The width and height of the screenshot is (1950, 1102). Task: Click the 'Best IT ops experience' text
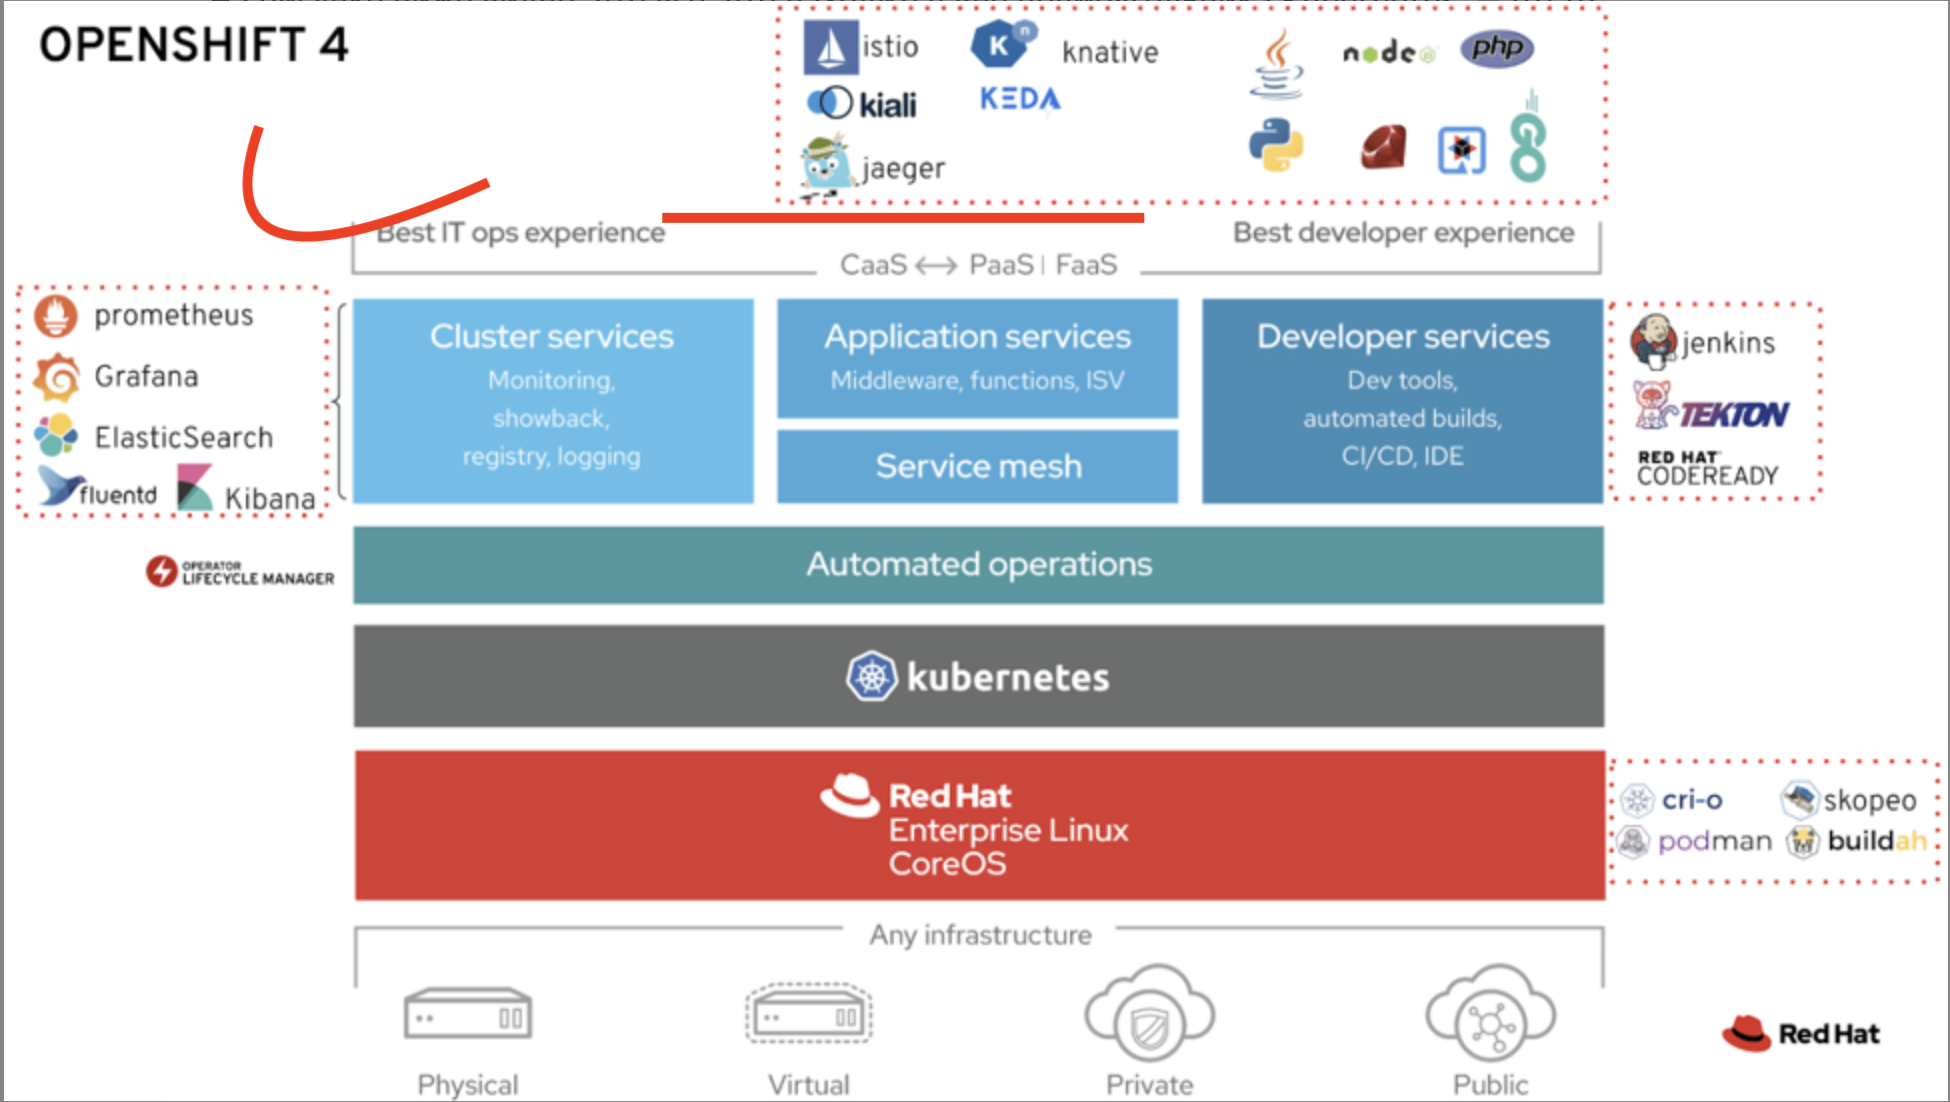coord(520,233)
